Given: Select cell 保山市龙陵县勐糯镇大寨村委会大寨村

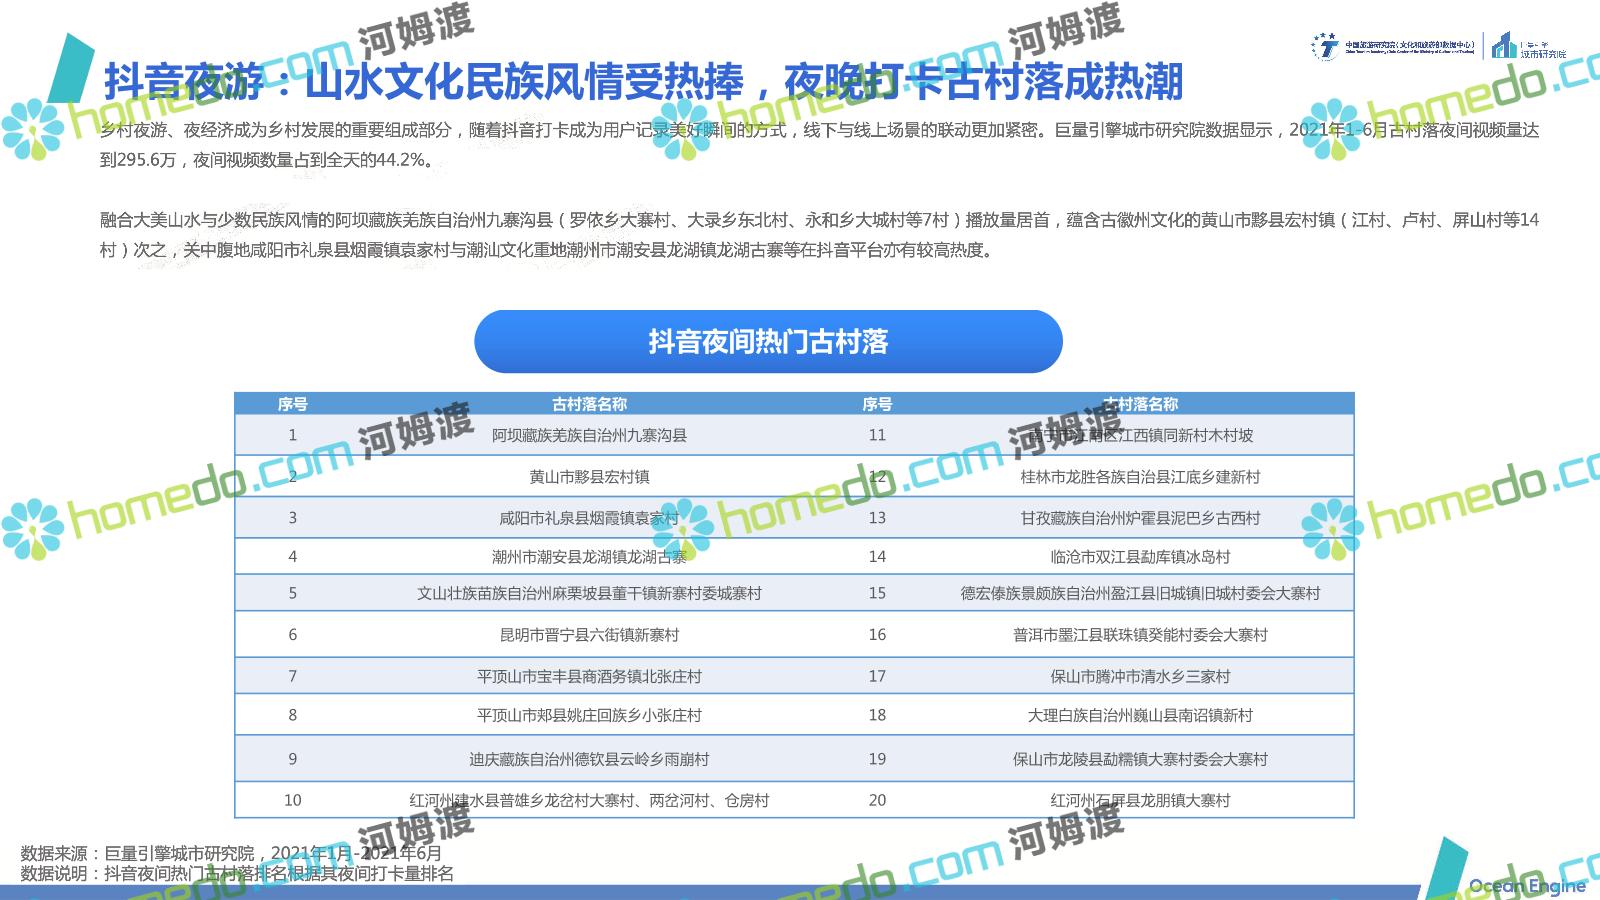Looking at the screenshot, I should (x=1140, y=760).
